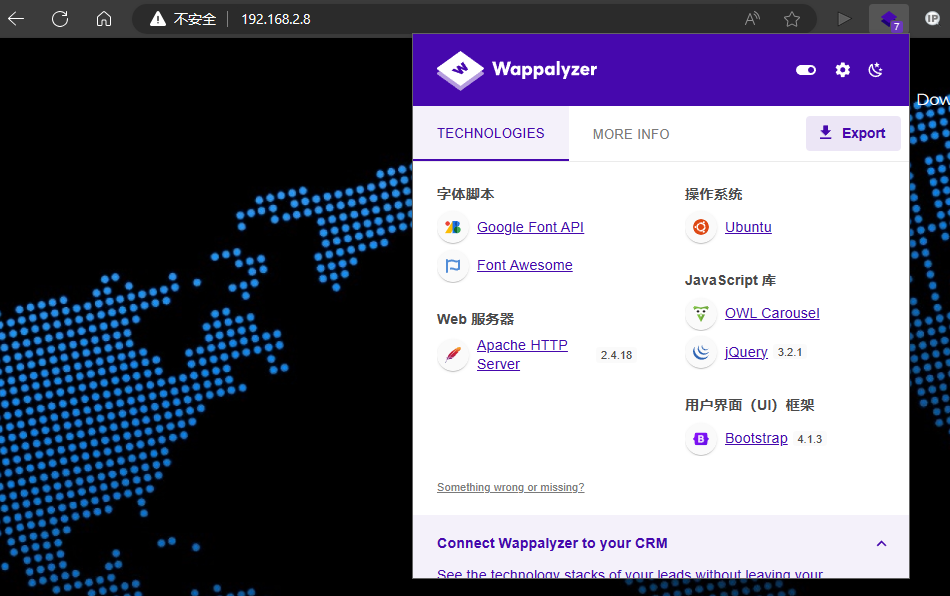Click the Export button
The height and width of the screenshot is (596, 950).
[x=853, y=133]
